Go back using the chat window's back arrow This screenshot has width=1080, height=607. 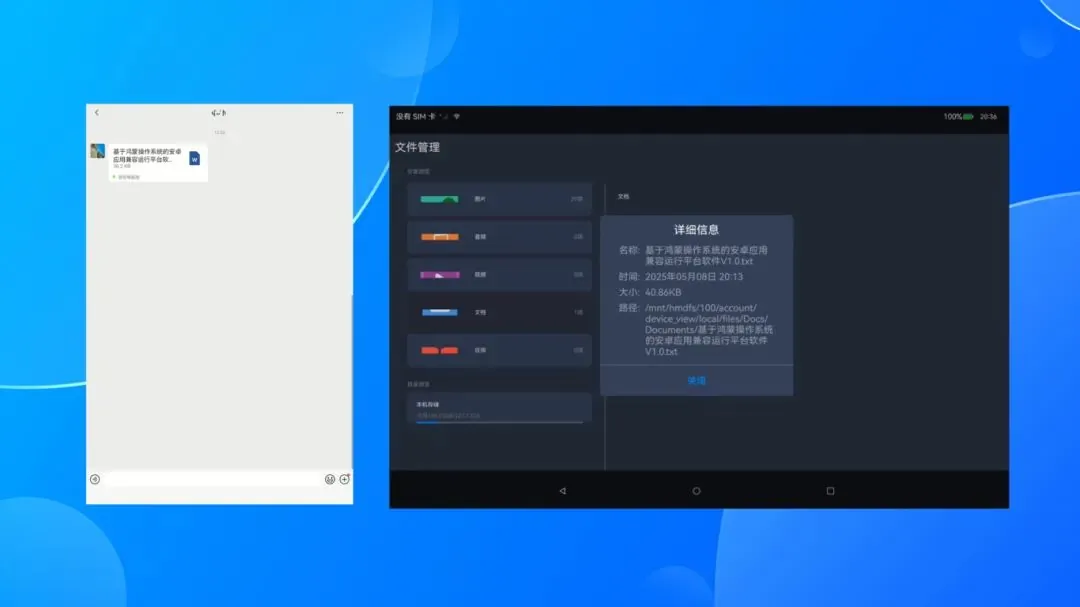[x=96, y=112]
